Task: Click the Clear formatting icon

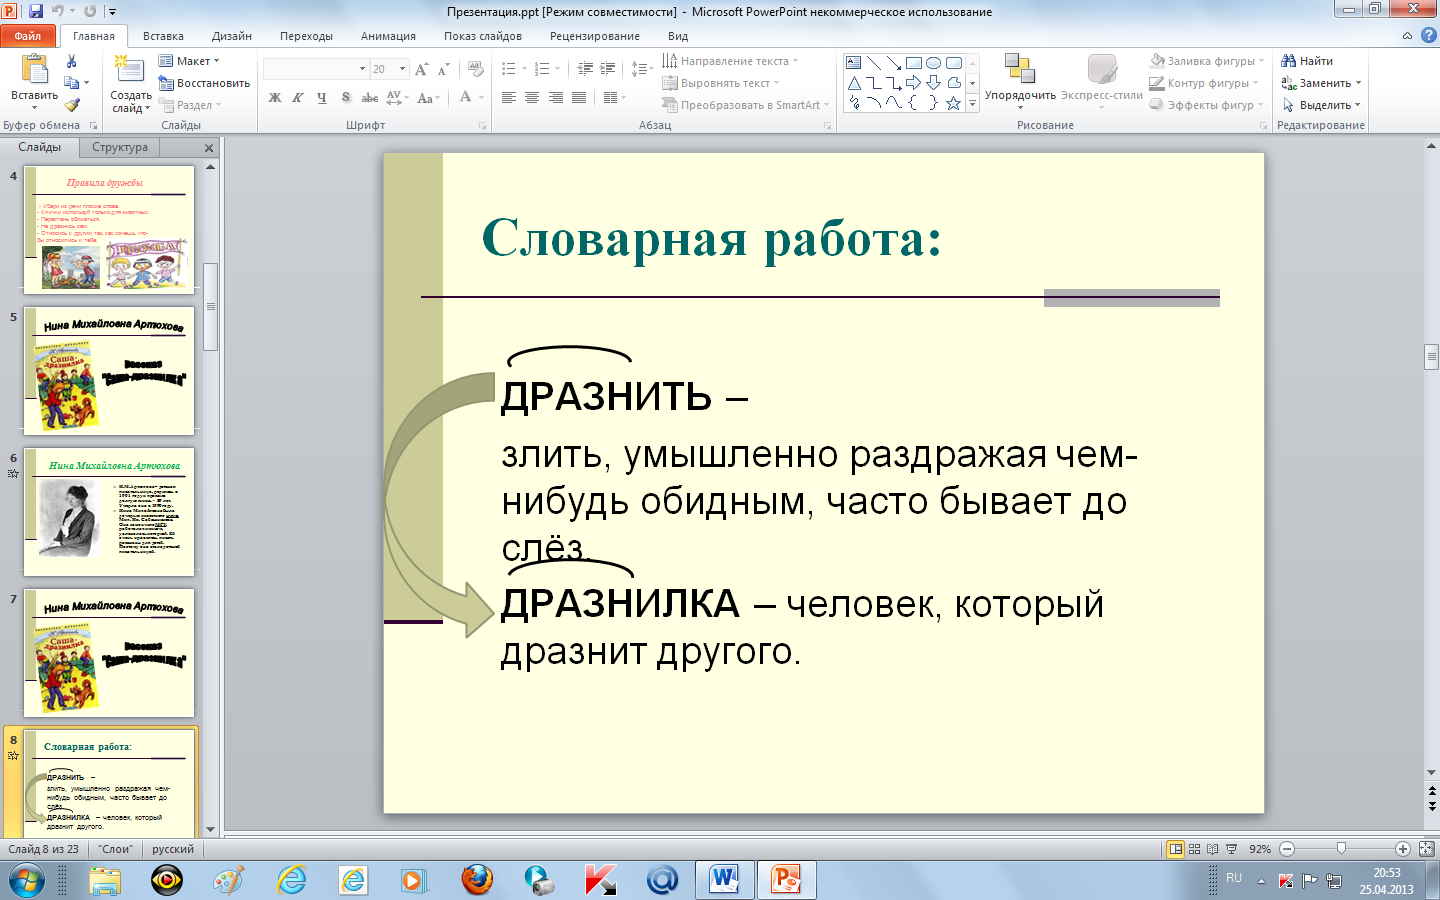Action: pos(476,69)
